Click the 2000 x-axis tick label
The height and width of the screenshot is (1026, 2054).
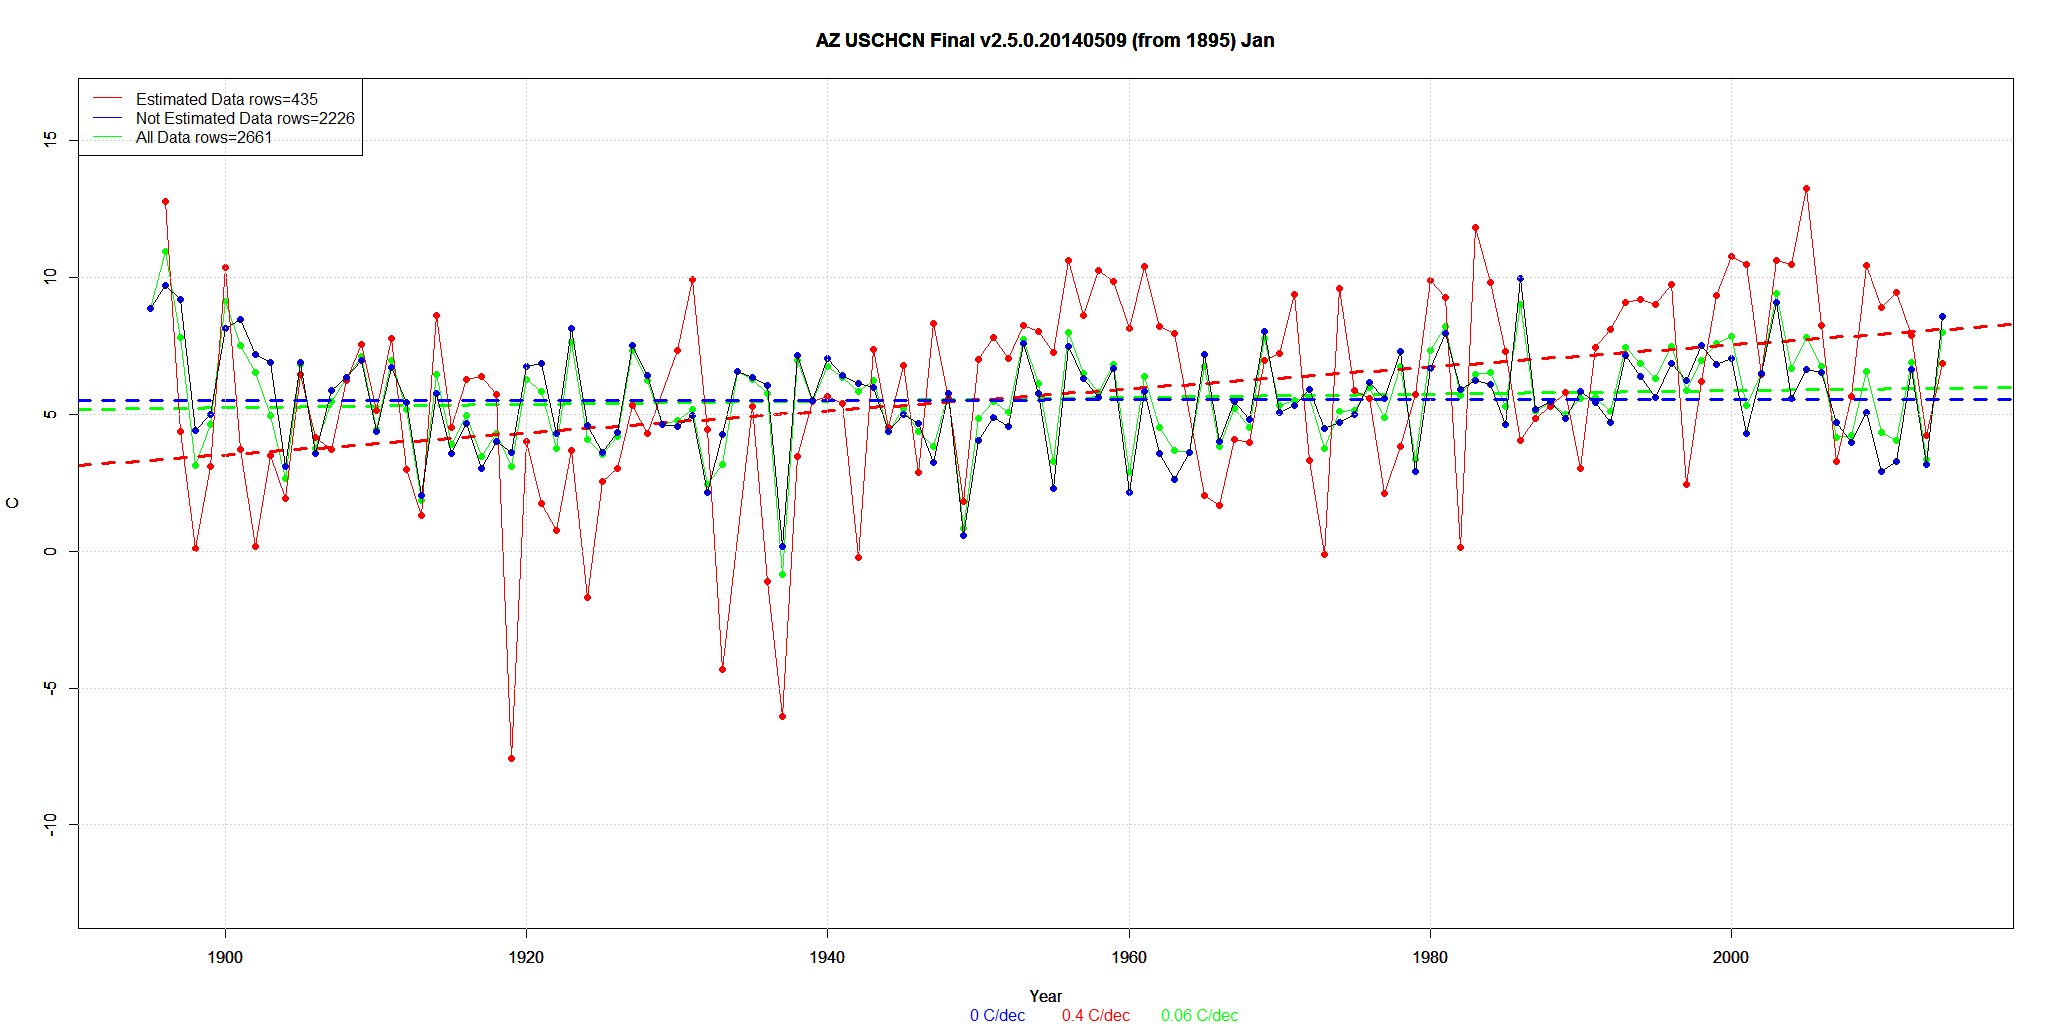(1731, 957)
